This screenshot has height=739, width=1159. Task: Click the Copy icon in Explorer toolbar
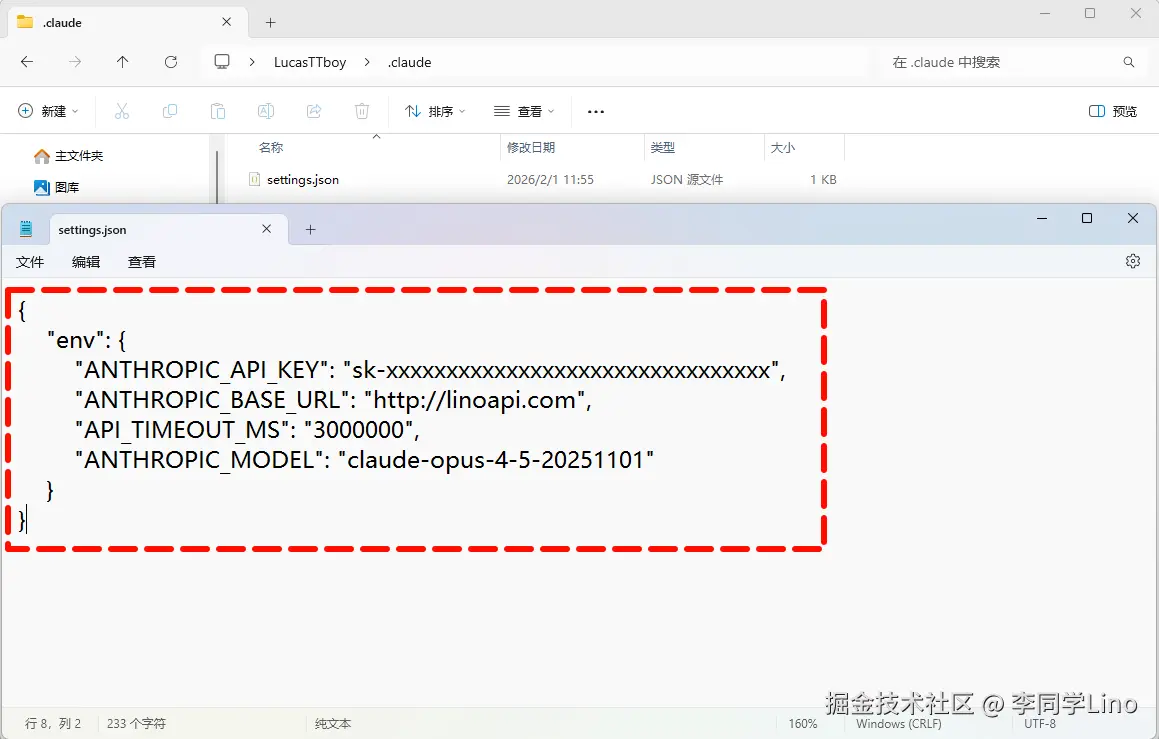[170, 112]
